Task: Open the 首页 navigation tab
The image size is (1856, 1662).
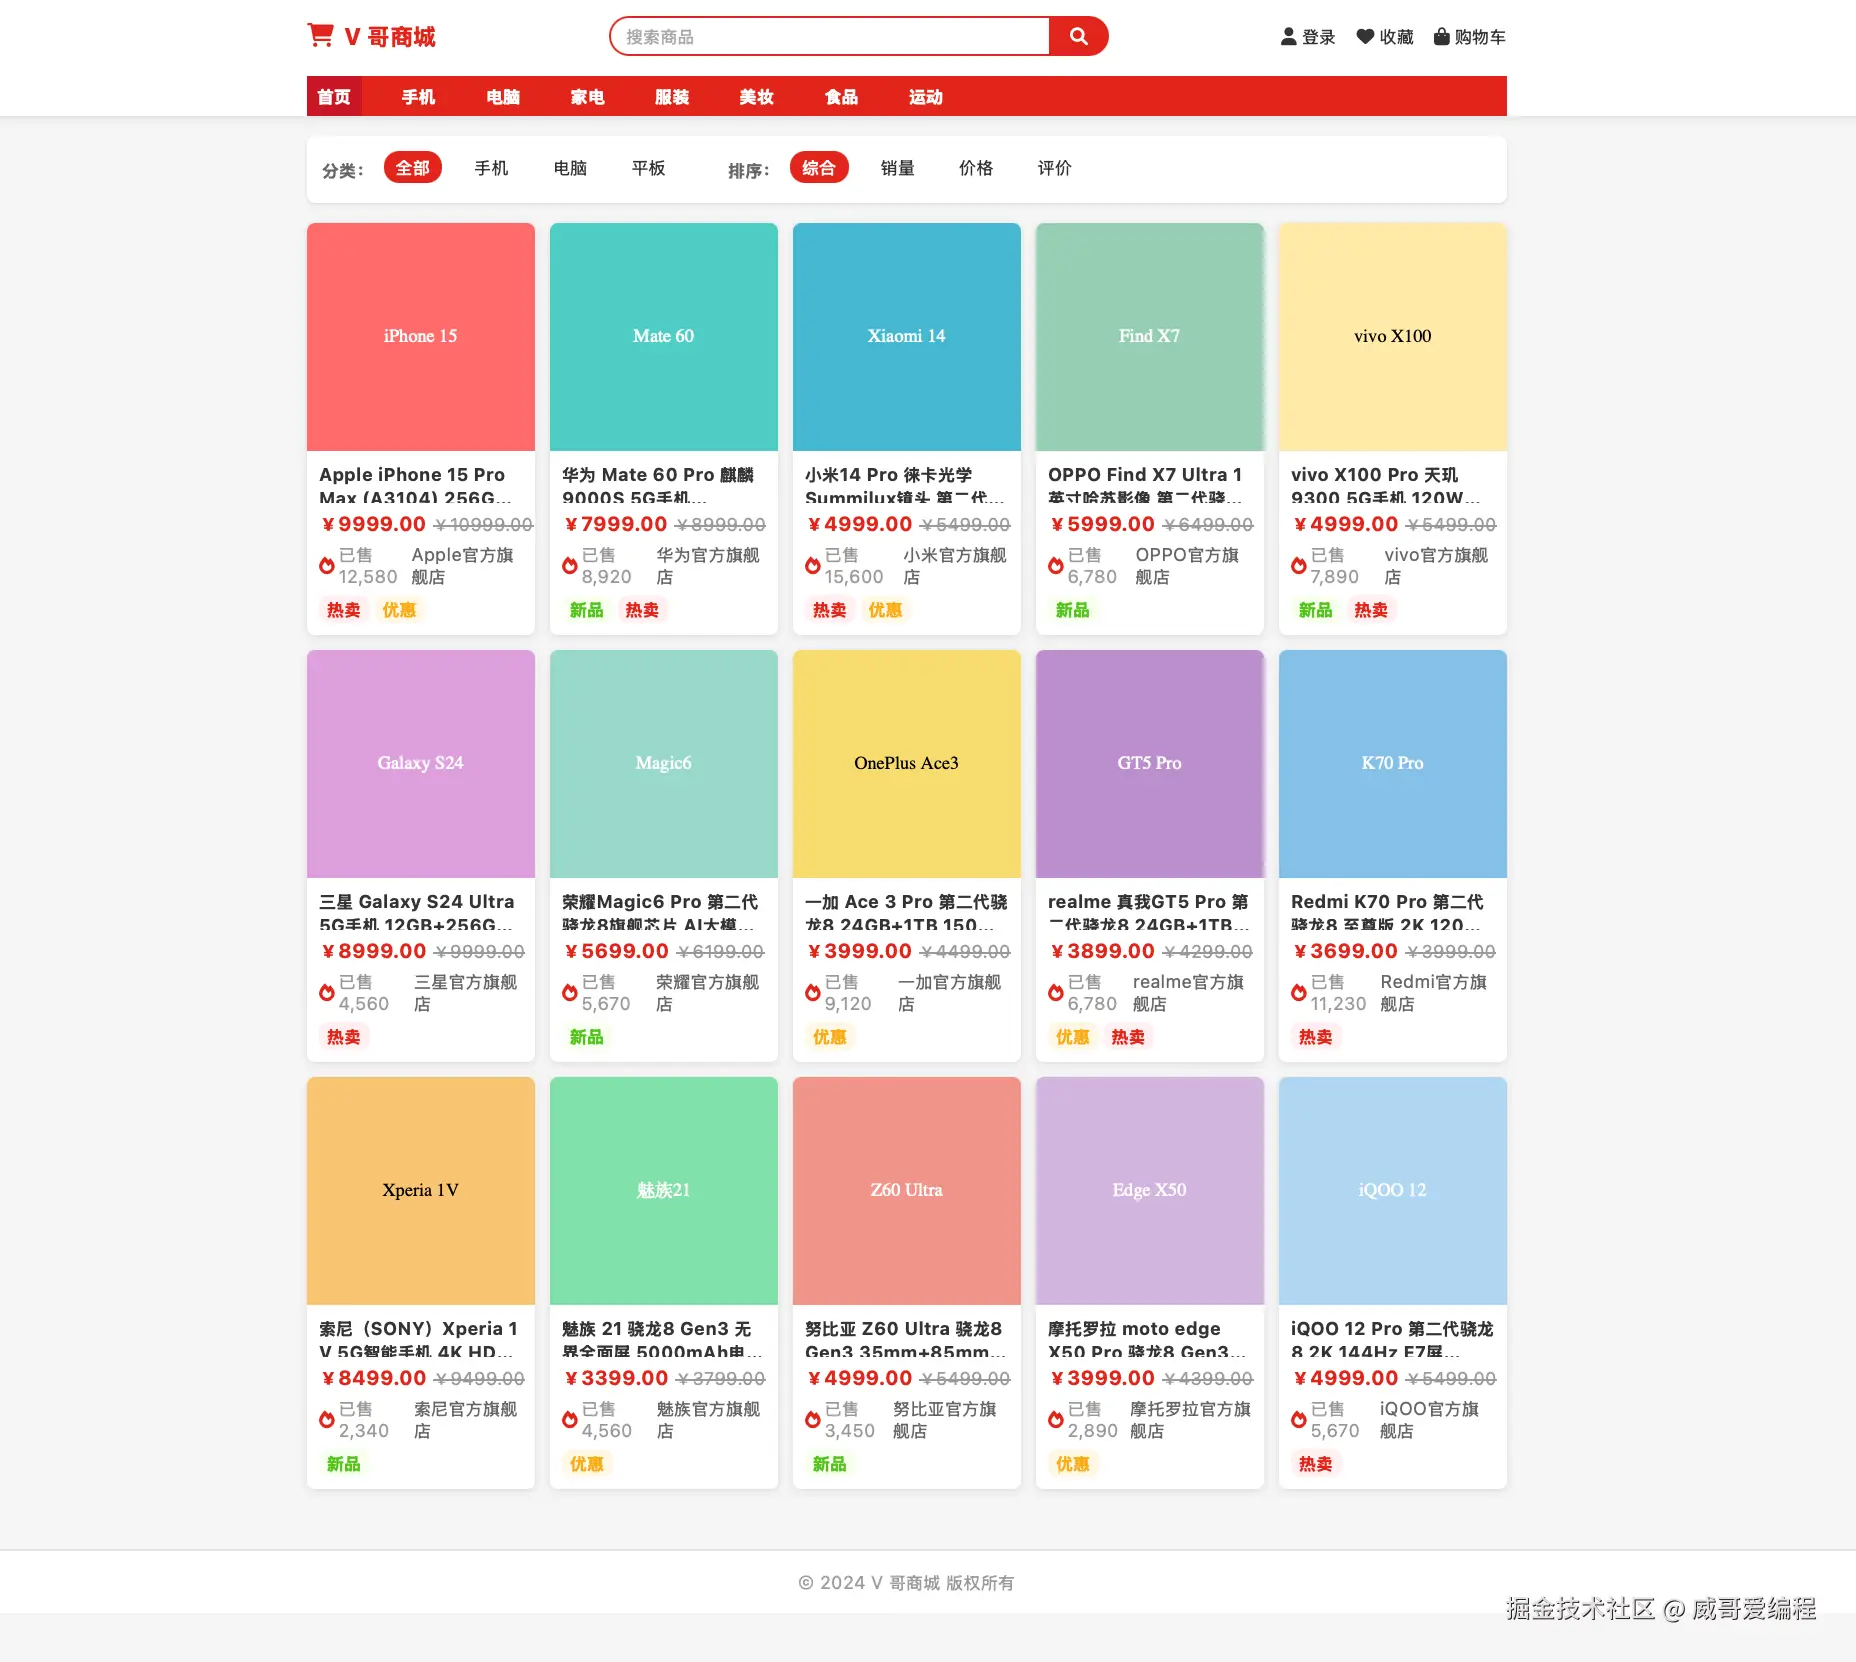Action: [x=334, y=97]
